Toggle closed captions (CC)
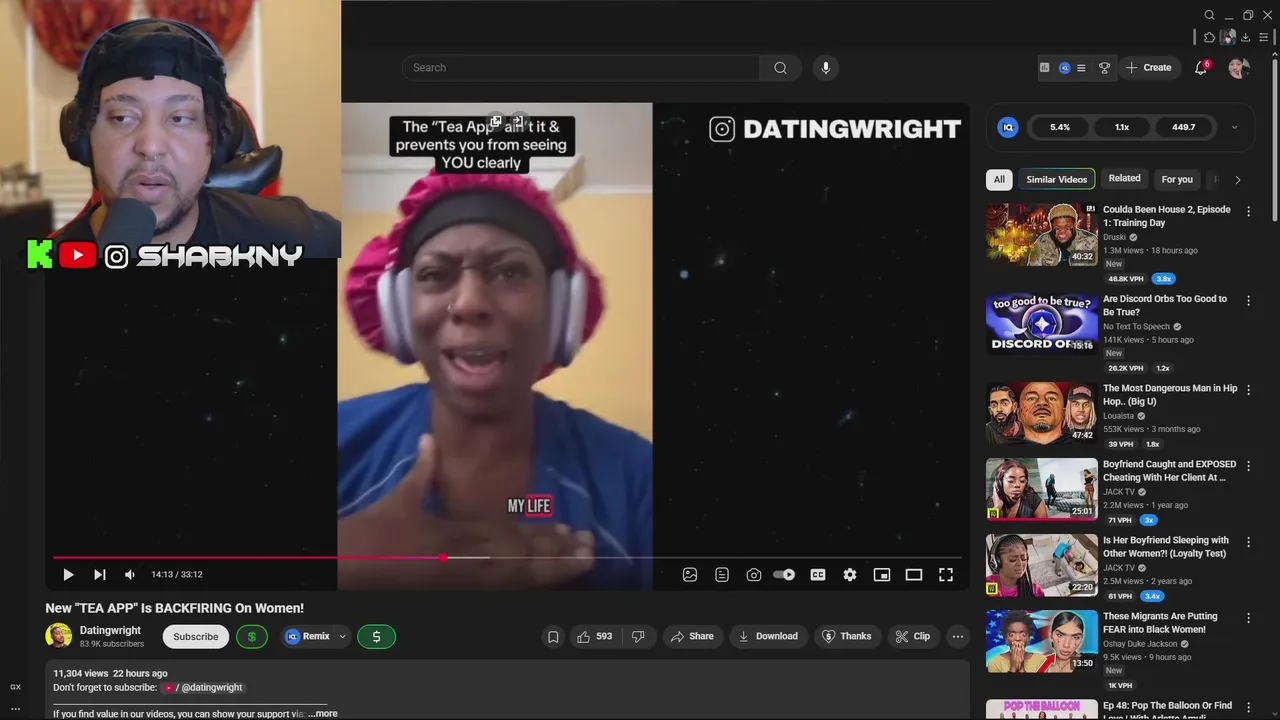The height and width of the screenshot is (720, 1280). 818,575
